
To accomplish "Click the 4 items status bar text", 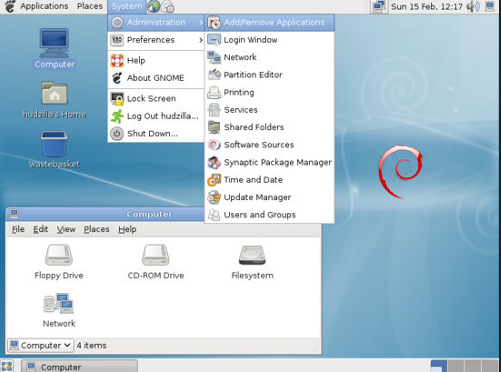I will coord(91,346).
